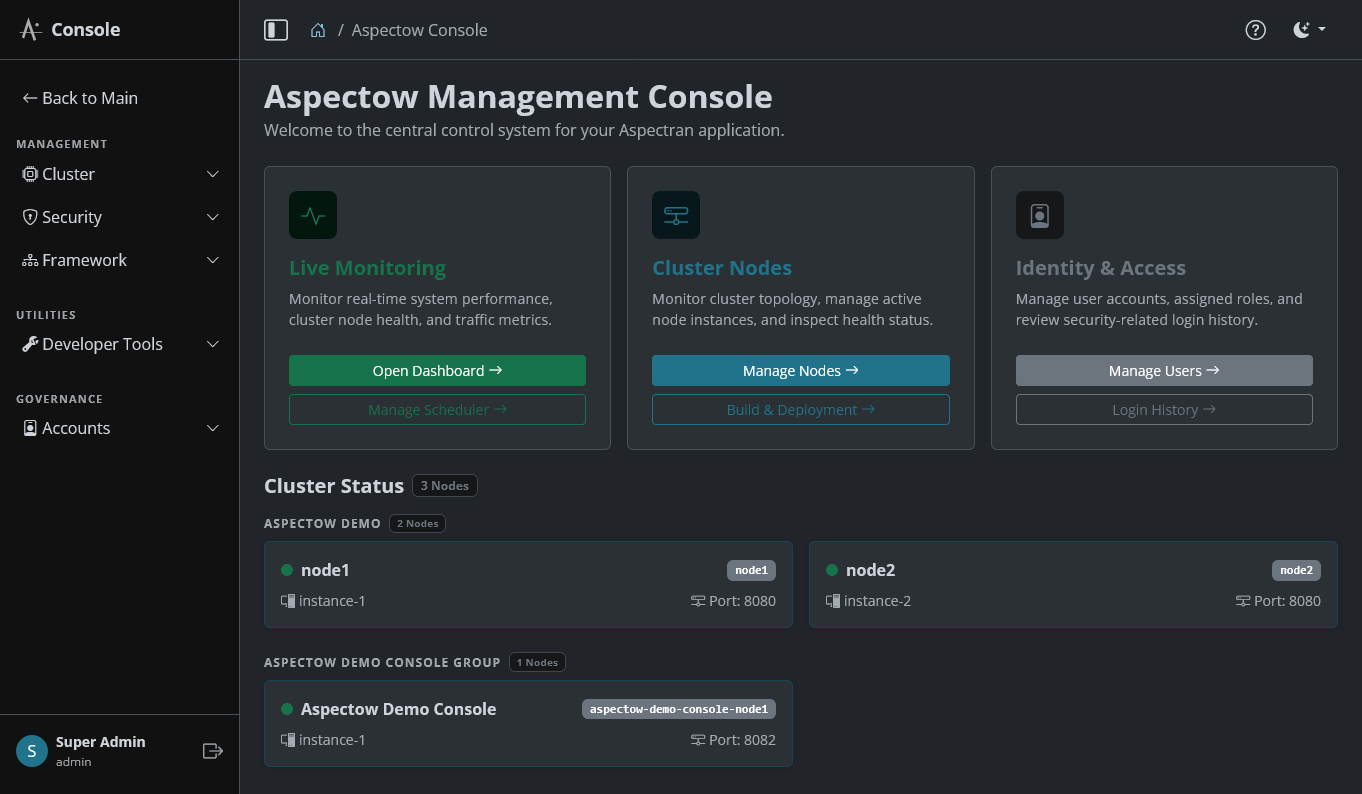Click server icon beside instance-2
Image resolution: width=1362 pixels, height=794 pixels.
pos(833,601)
